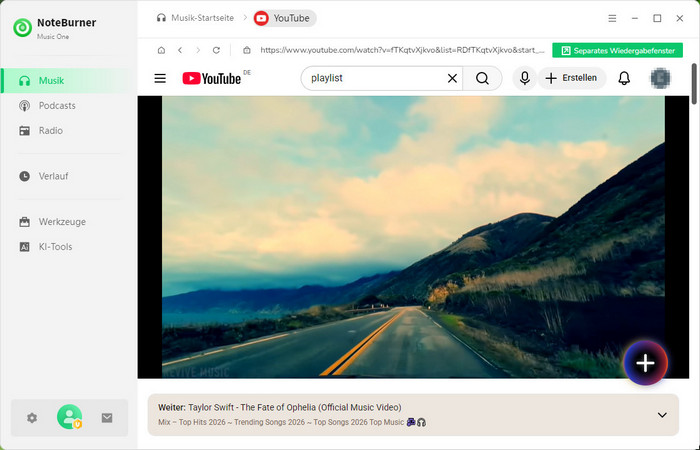Open the user account avatar icon

[69, 417]
